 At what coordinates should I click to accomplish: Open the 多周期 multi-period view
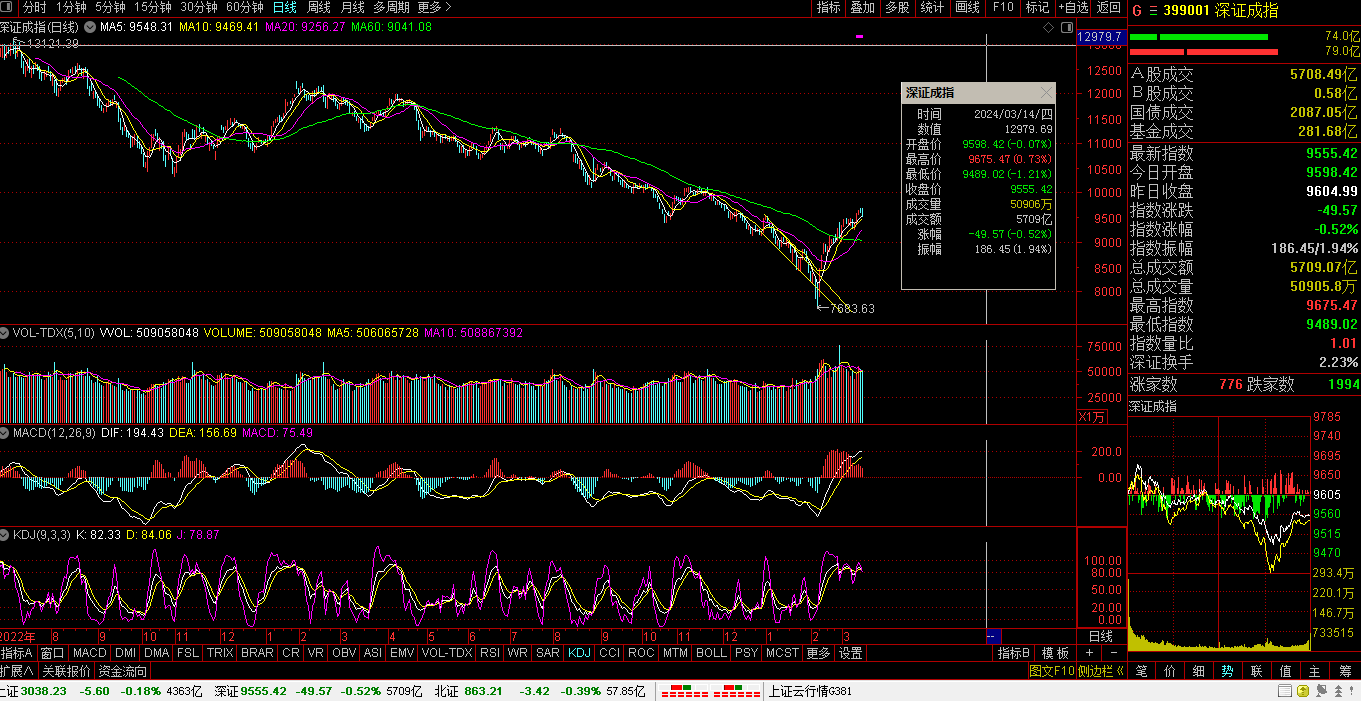(392, 7)
